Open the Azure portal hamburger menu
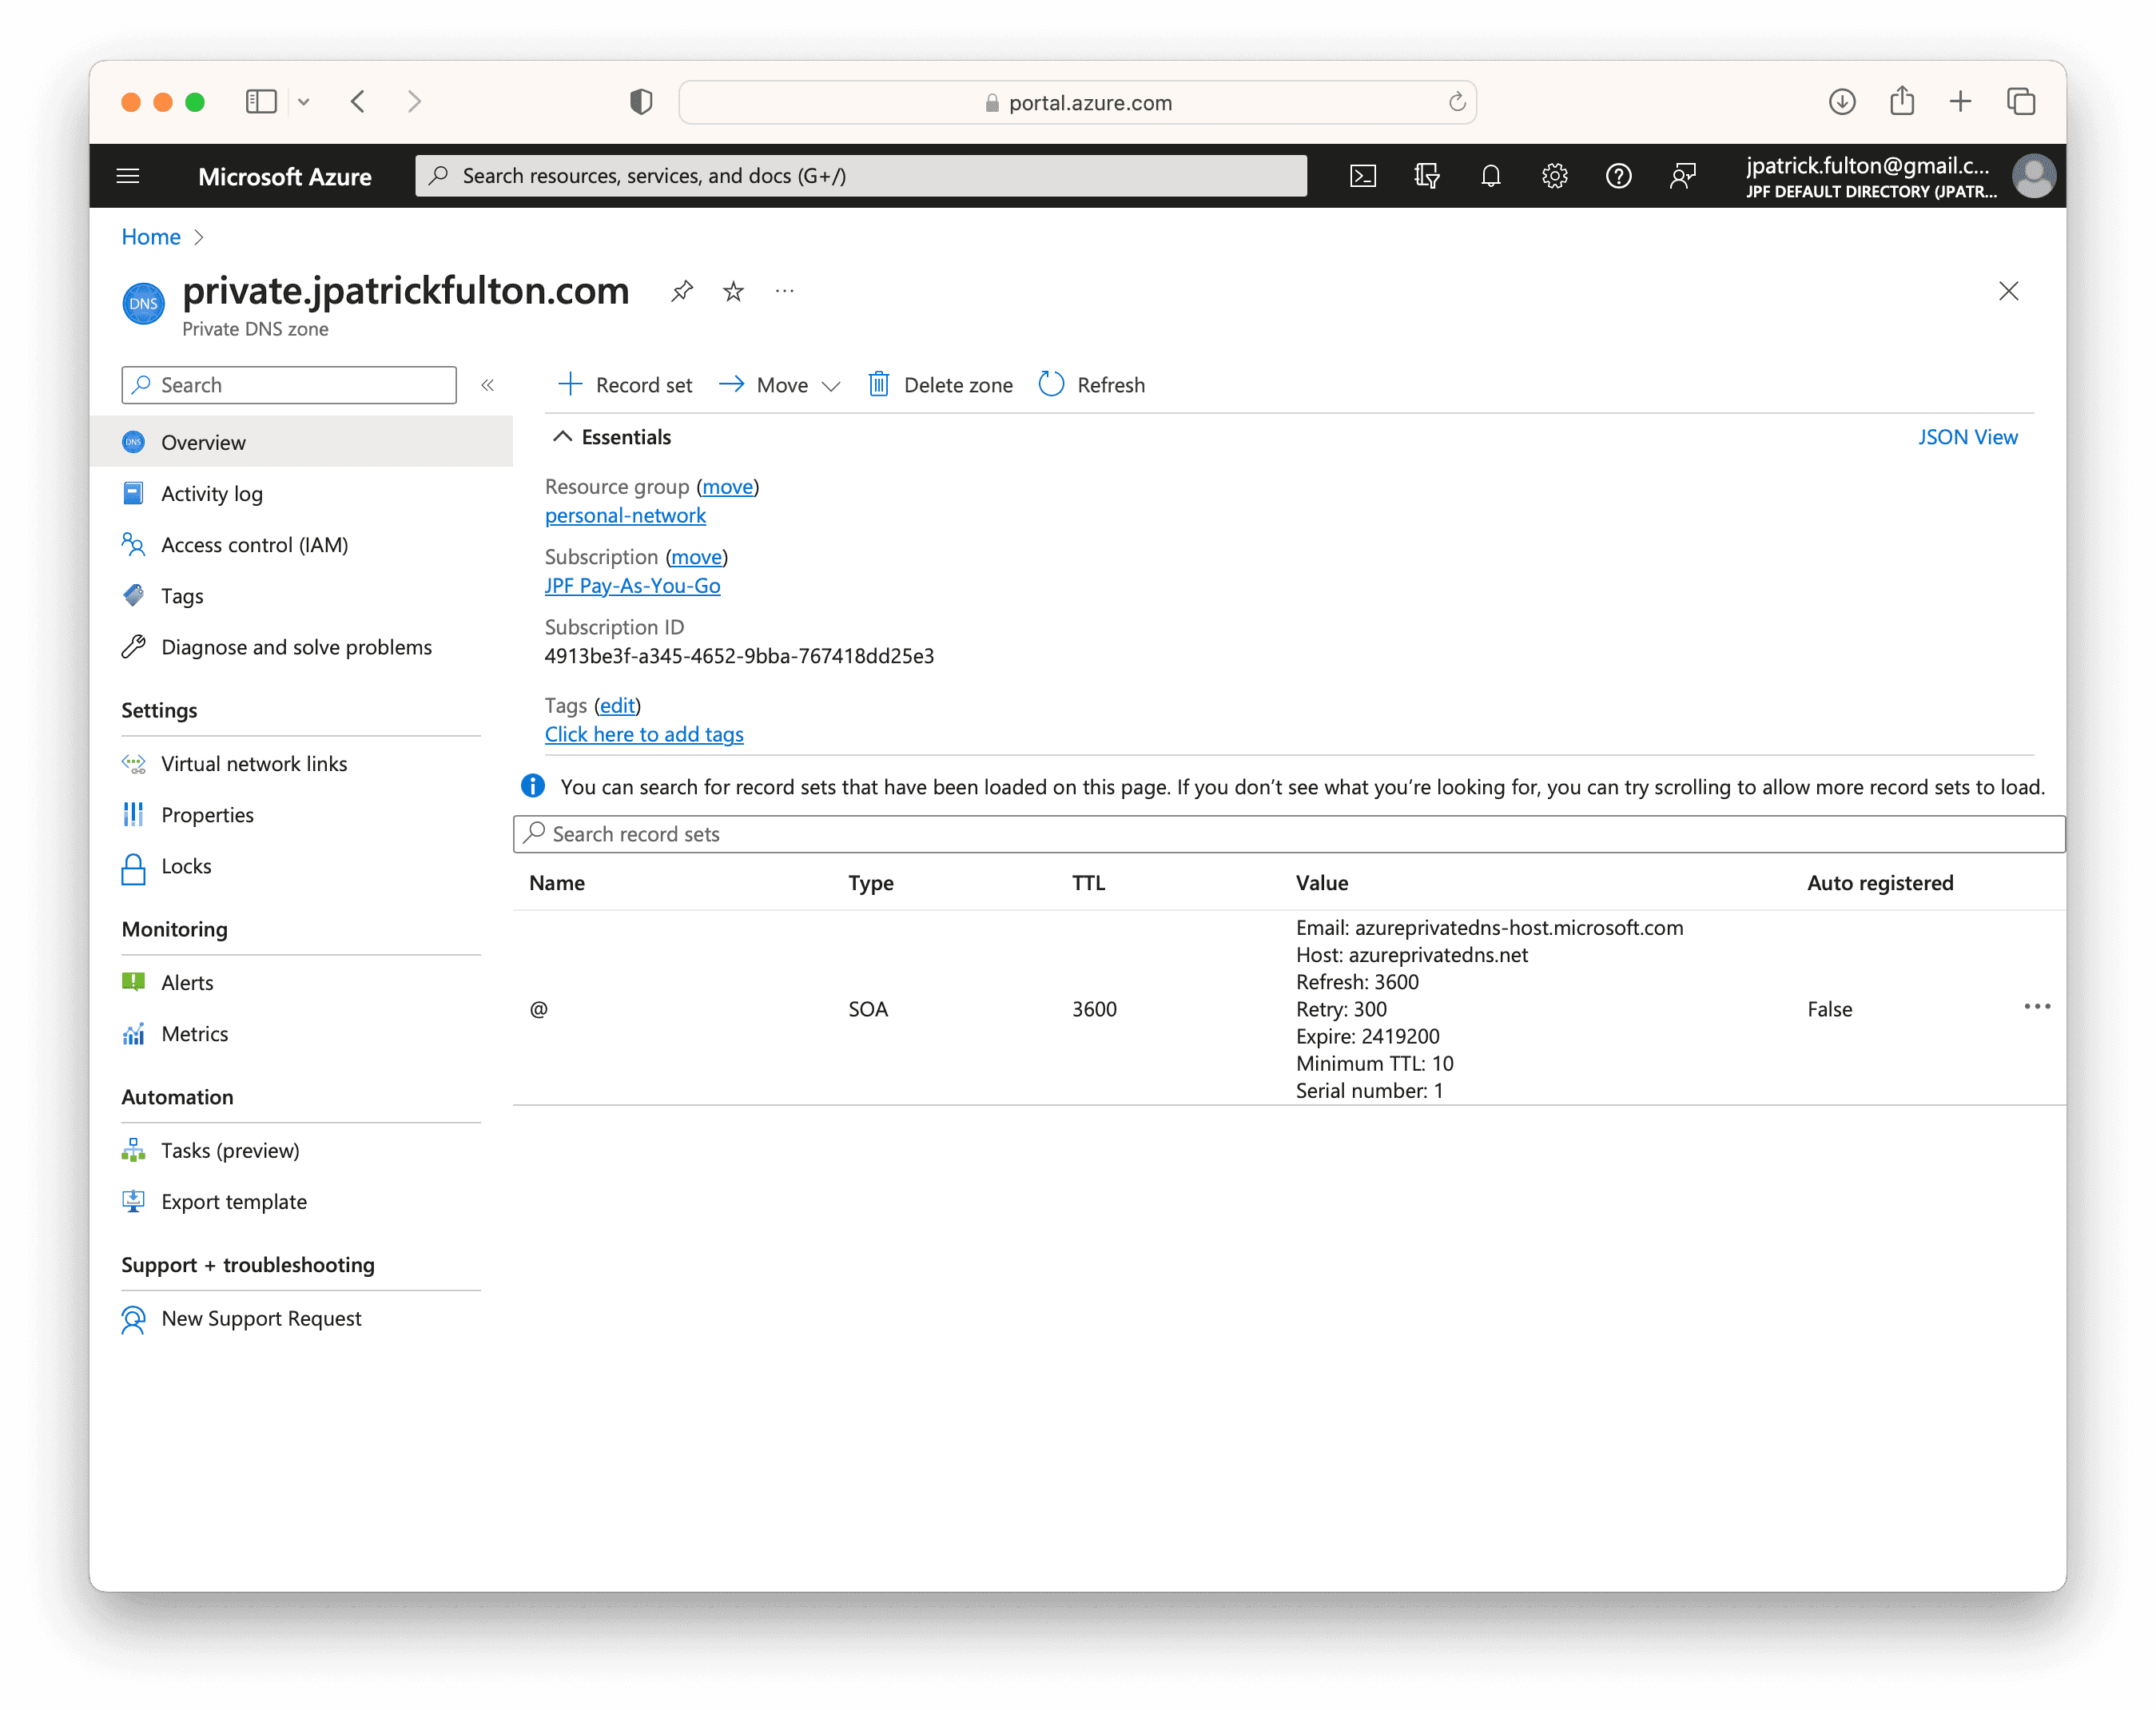This screenshot has height=1710, width=2156. click(128, 176)
